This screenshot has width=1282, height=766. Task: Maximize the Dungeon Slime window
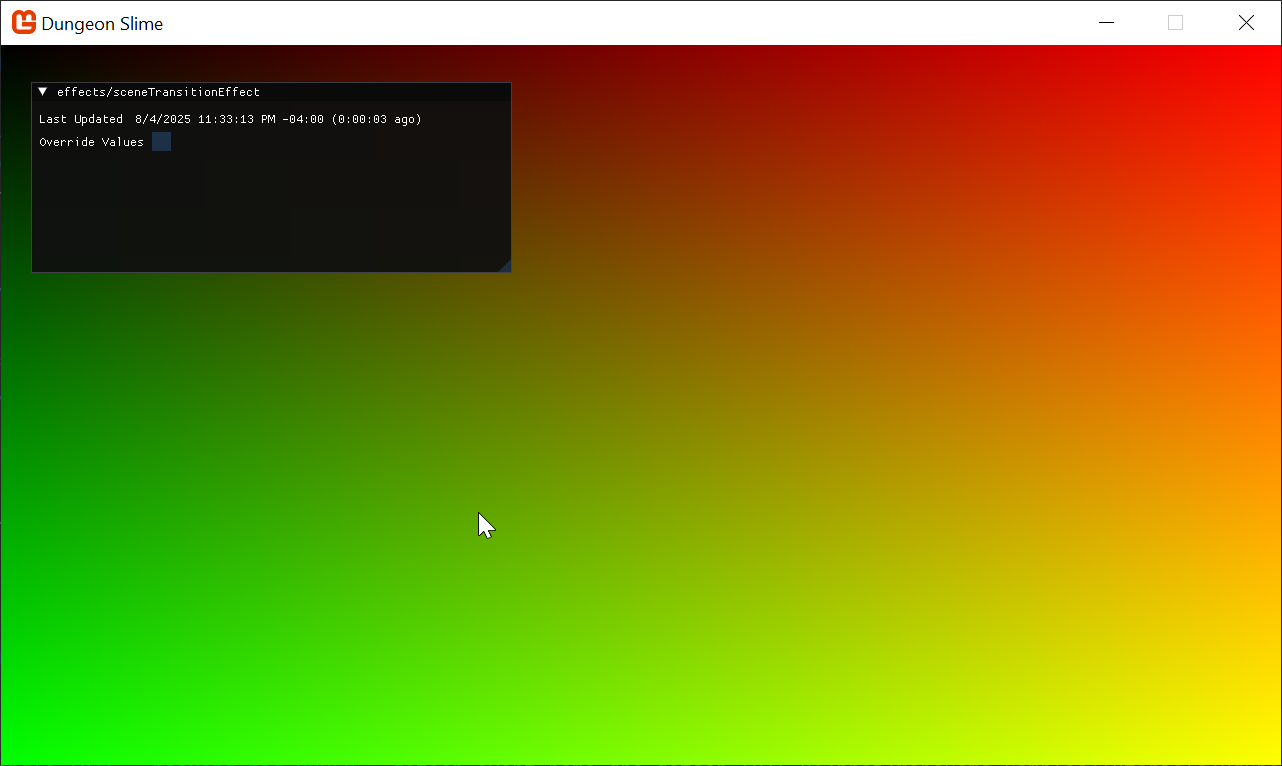1175,23
